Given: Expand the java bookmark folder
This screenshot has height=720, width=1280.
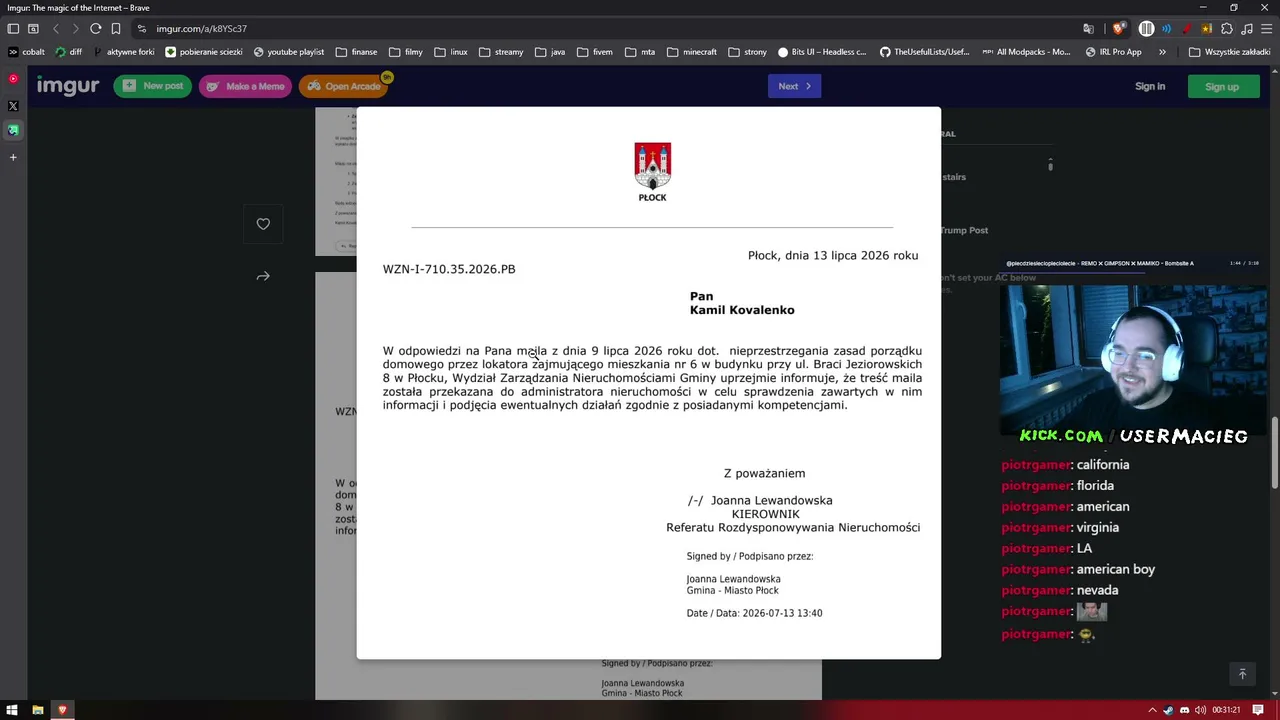Looking at the screenshot, I should click(x=550, y=52).
